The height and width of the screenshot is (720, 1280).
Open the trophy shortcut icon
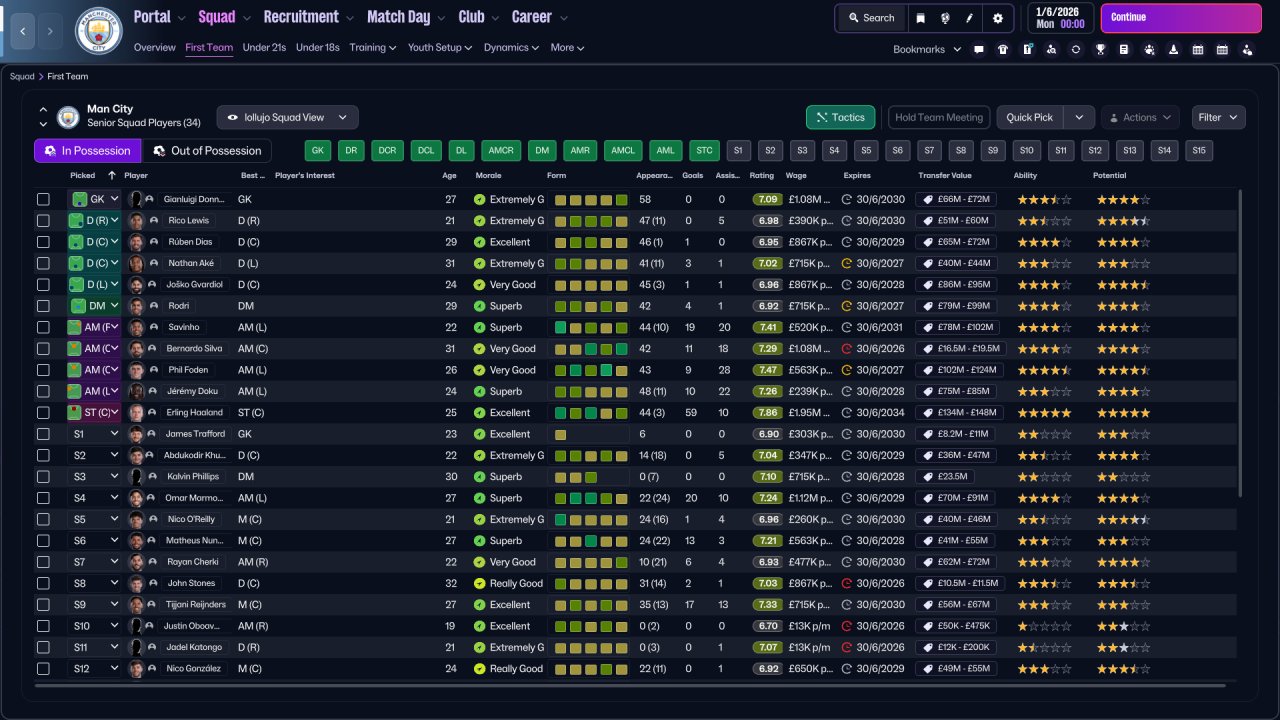point(1100,49)
